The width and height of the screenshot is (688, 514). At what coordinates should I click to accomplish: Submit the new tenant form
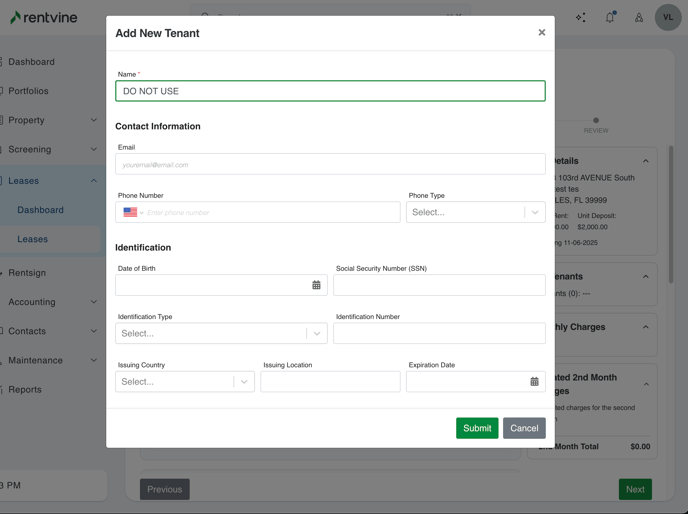click(477, 428)
